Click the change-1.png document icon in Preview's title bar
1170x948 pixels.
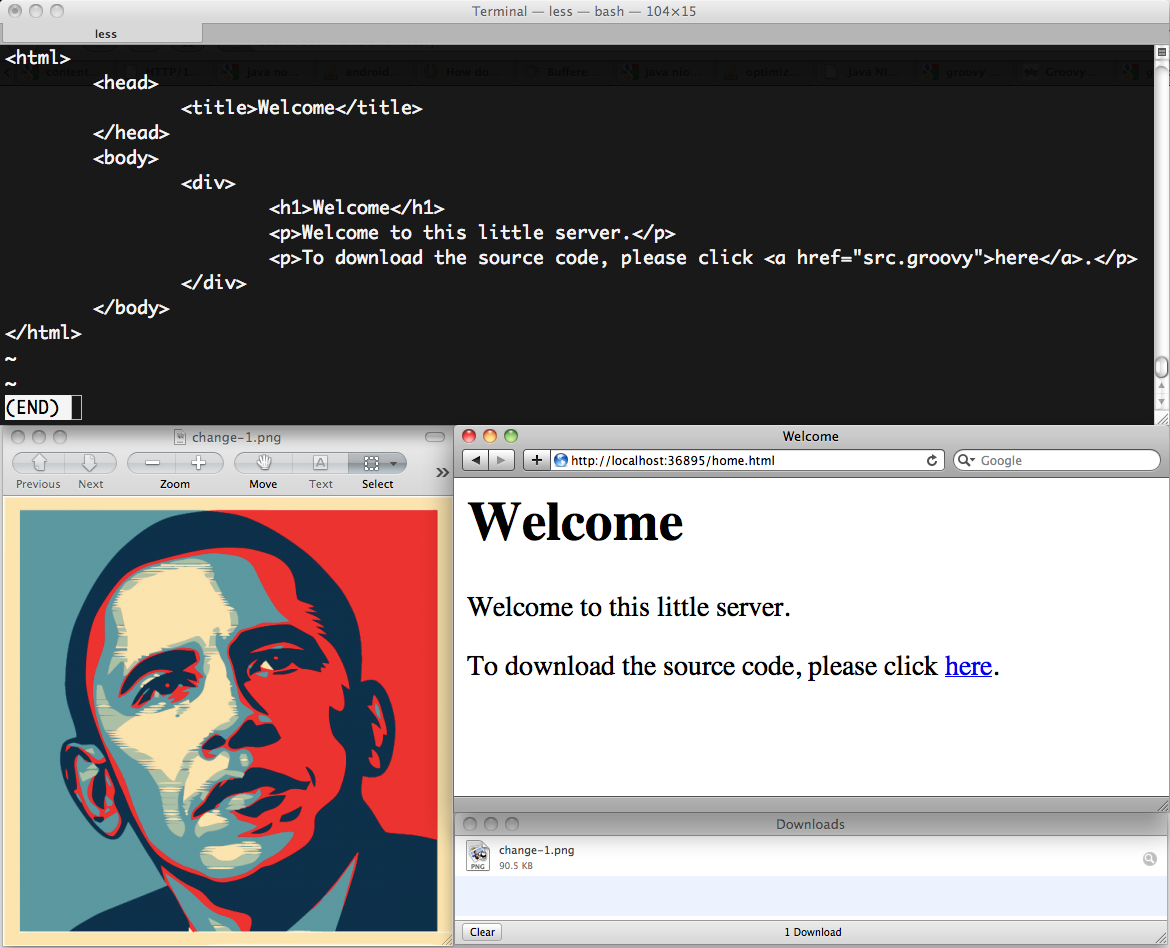click(179, 437)
